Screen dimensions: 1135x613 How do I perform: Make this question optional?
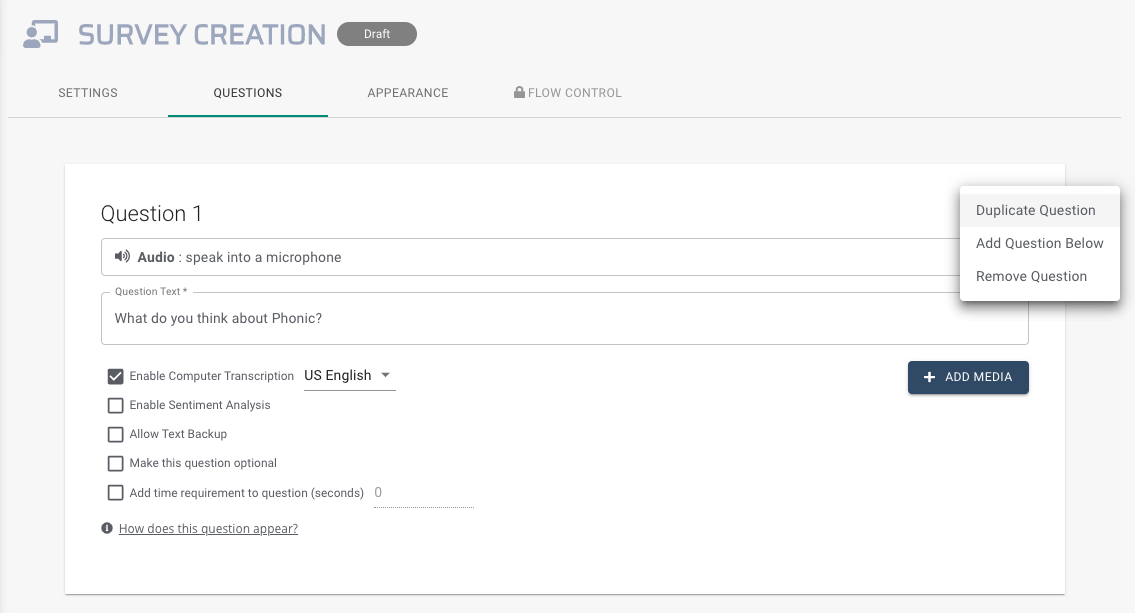[115, 463]
